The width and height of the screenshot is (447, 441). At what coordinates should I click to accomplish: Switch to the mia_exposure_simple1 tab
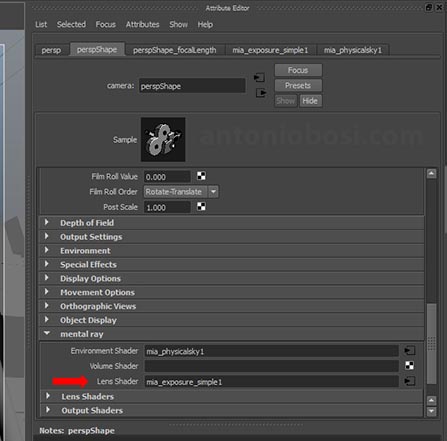[270, 50]
